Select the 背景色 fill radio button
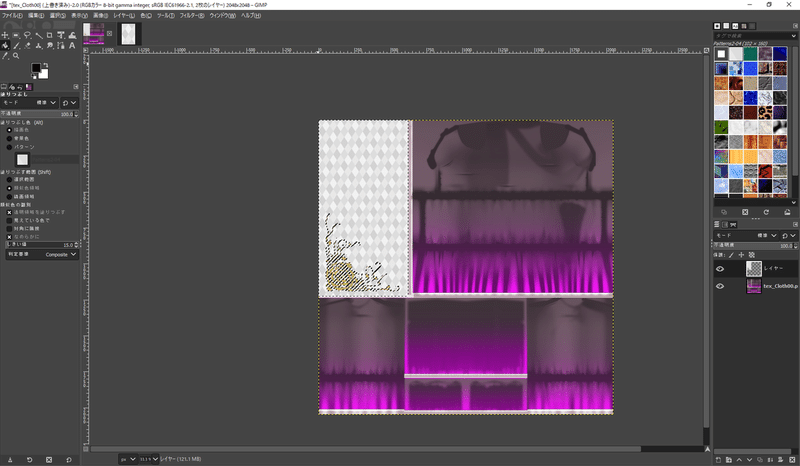 point(10,138)
